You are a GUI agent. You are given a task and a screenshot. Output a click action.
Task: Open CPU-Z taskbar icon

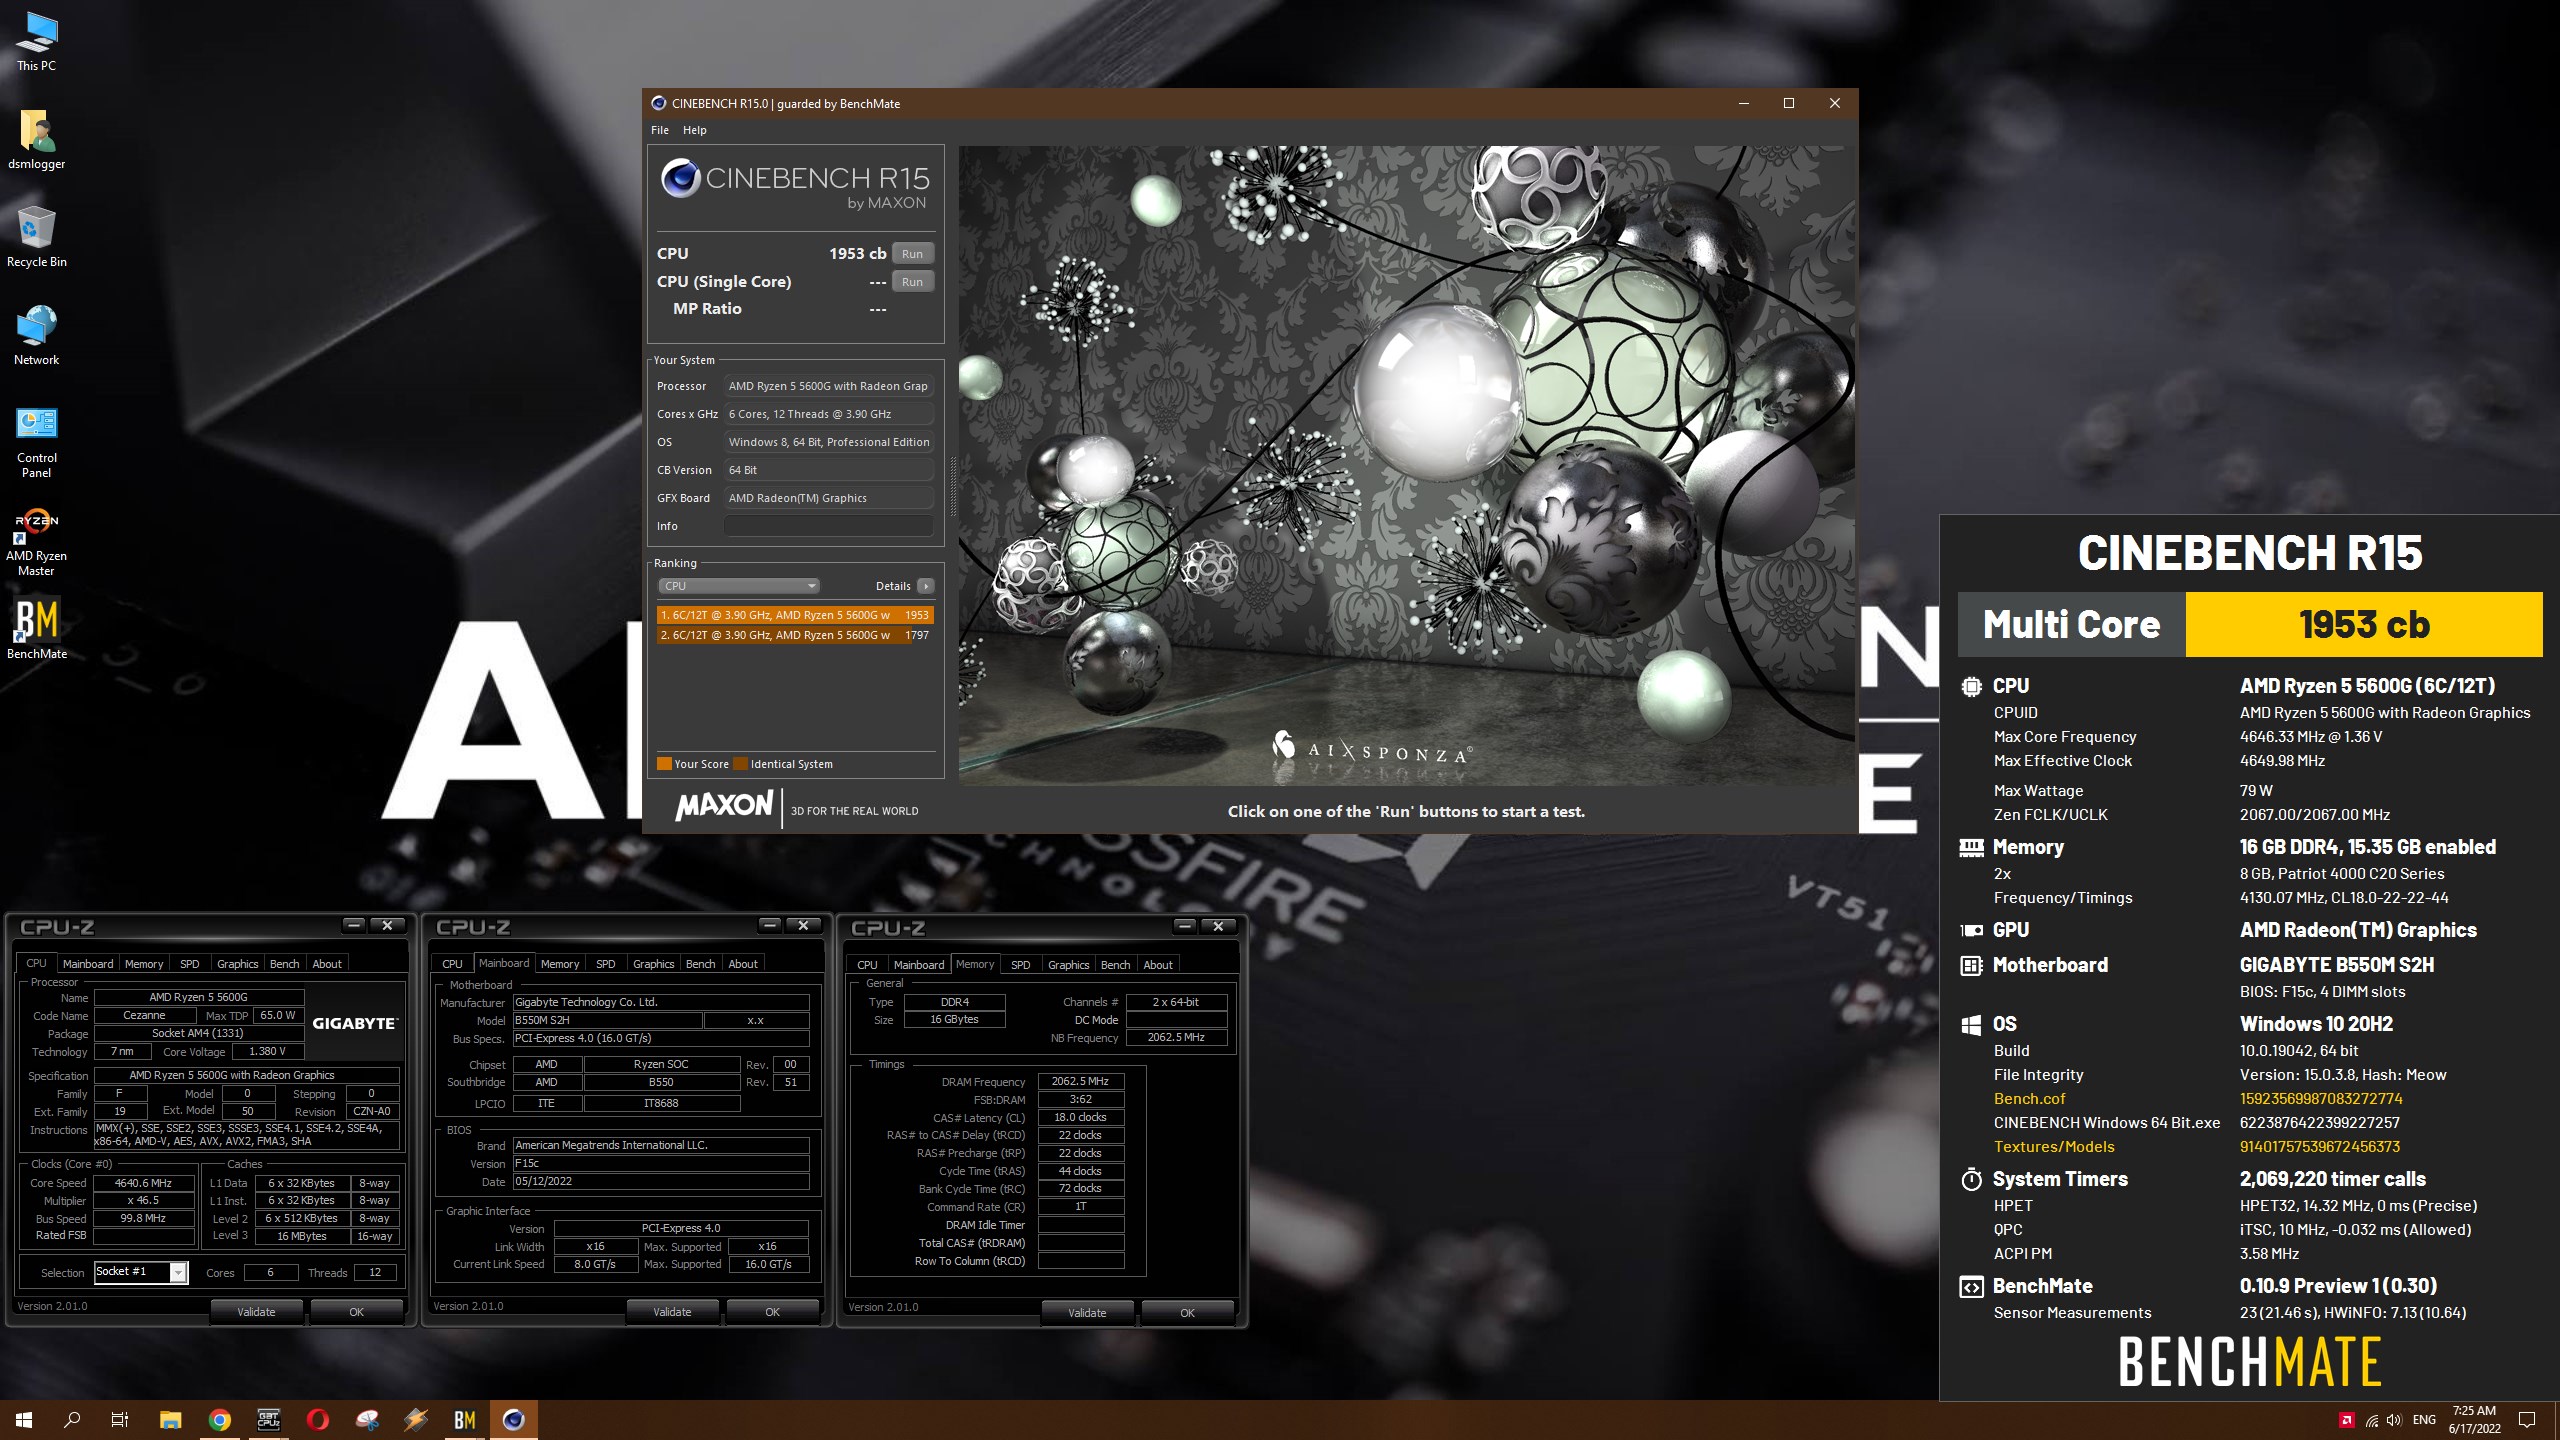click(268, 1419)
